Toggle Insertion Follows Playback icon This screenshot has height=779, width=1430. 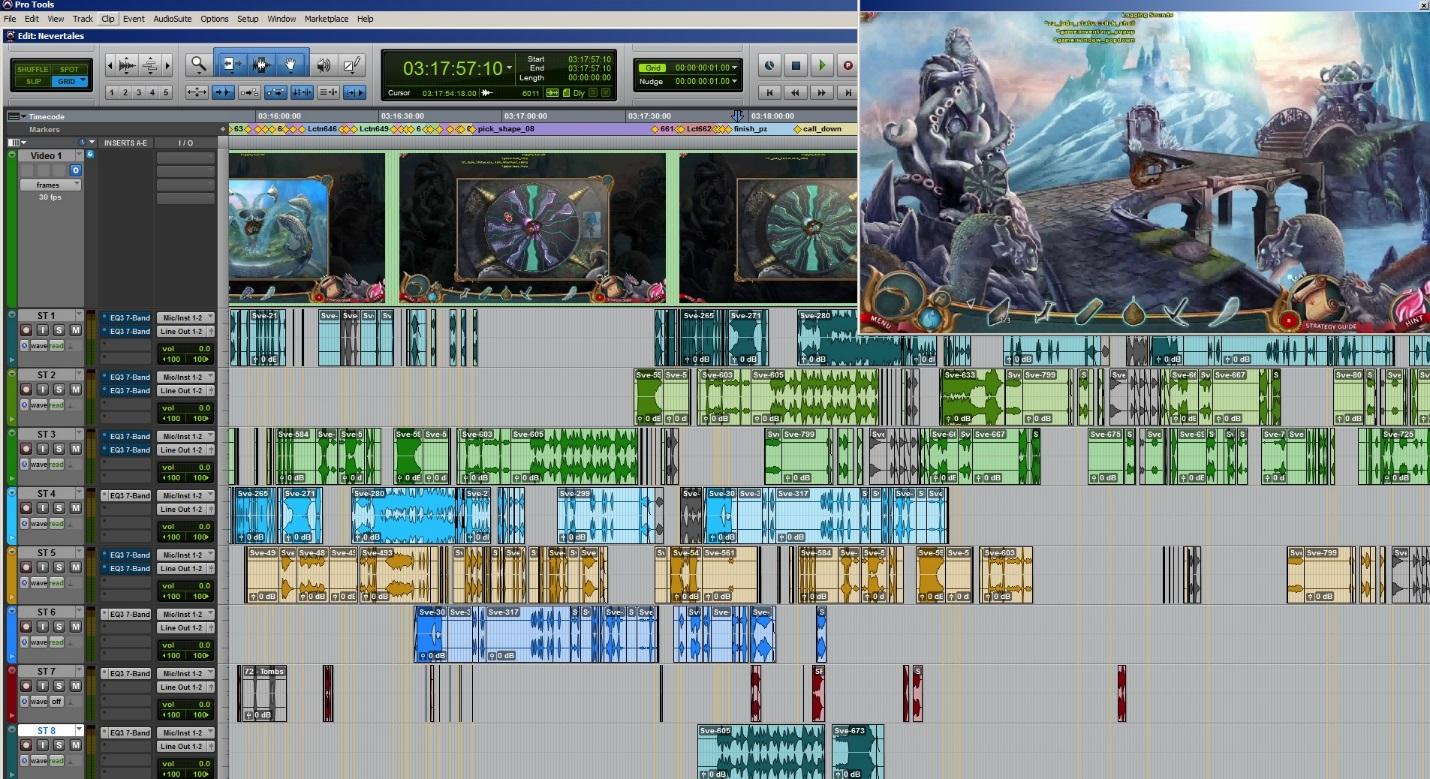(355, 92)
